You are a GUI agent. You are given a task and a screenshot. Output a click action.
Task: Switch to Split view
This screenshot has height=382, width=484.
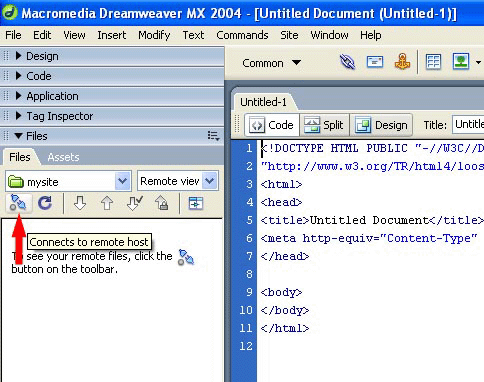tap(324, 125)
